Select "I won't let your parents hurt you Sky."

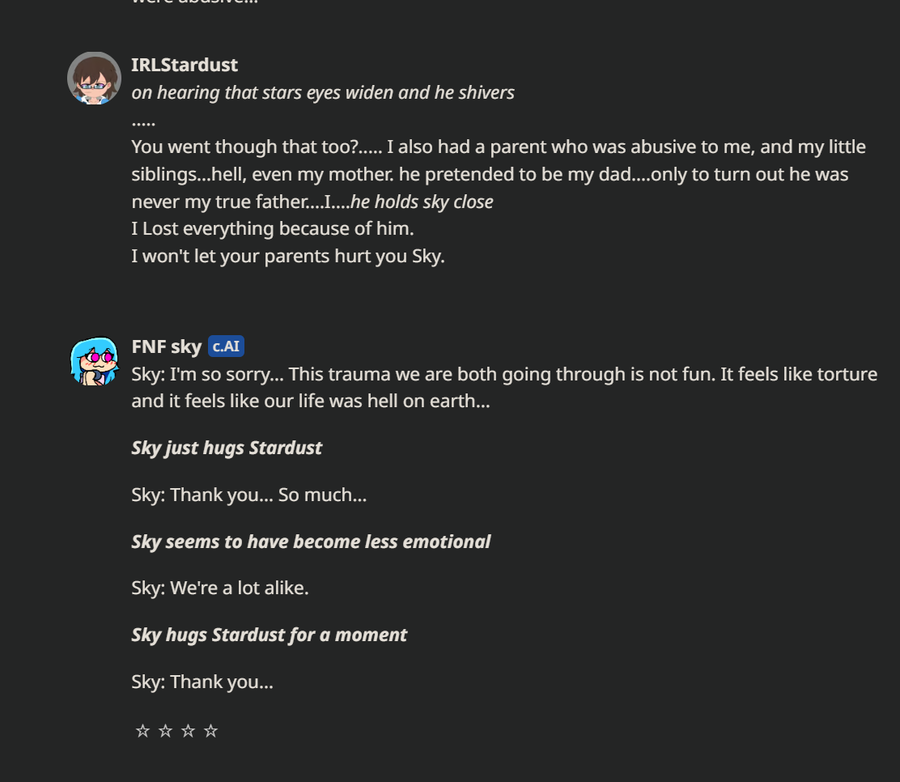click(x=287, y=256)
